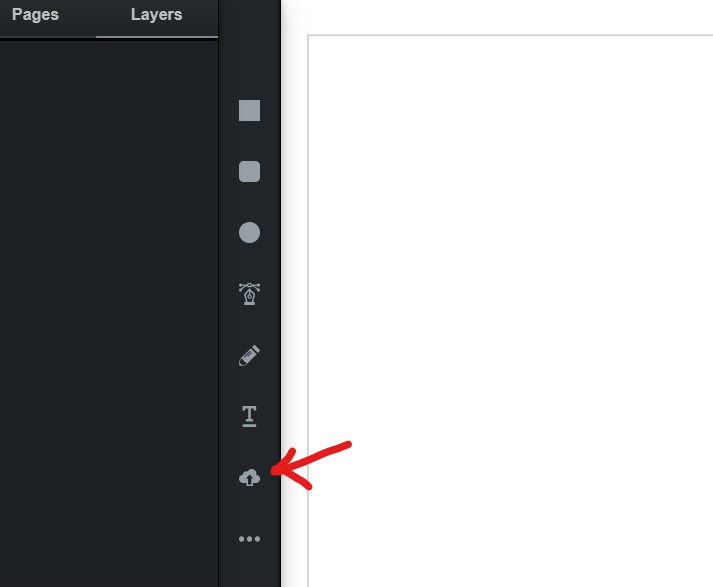Screen dimensions: 713x587
Task: Show more tools via three-dots icon
Action: click(x=249, y=539)
